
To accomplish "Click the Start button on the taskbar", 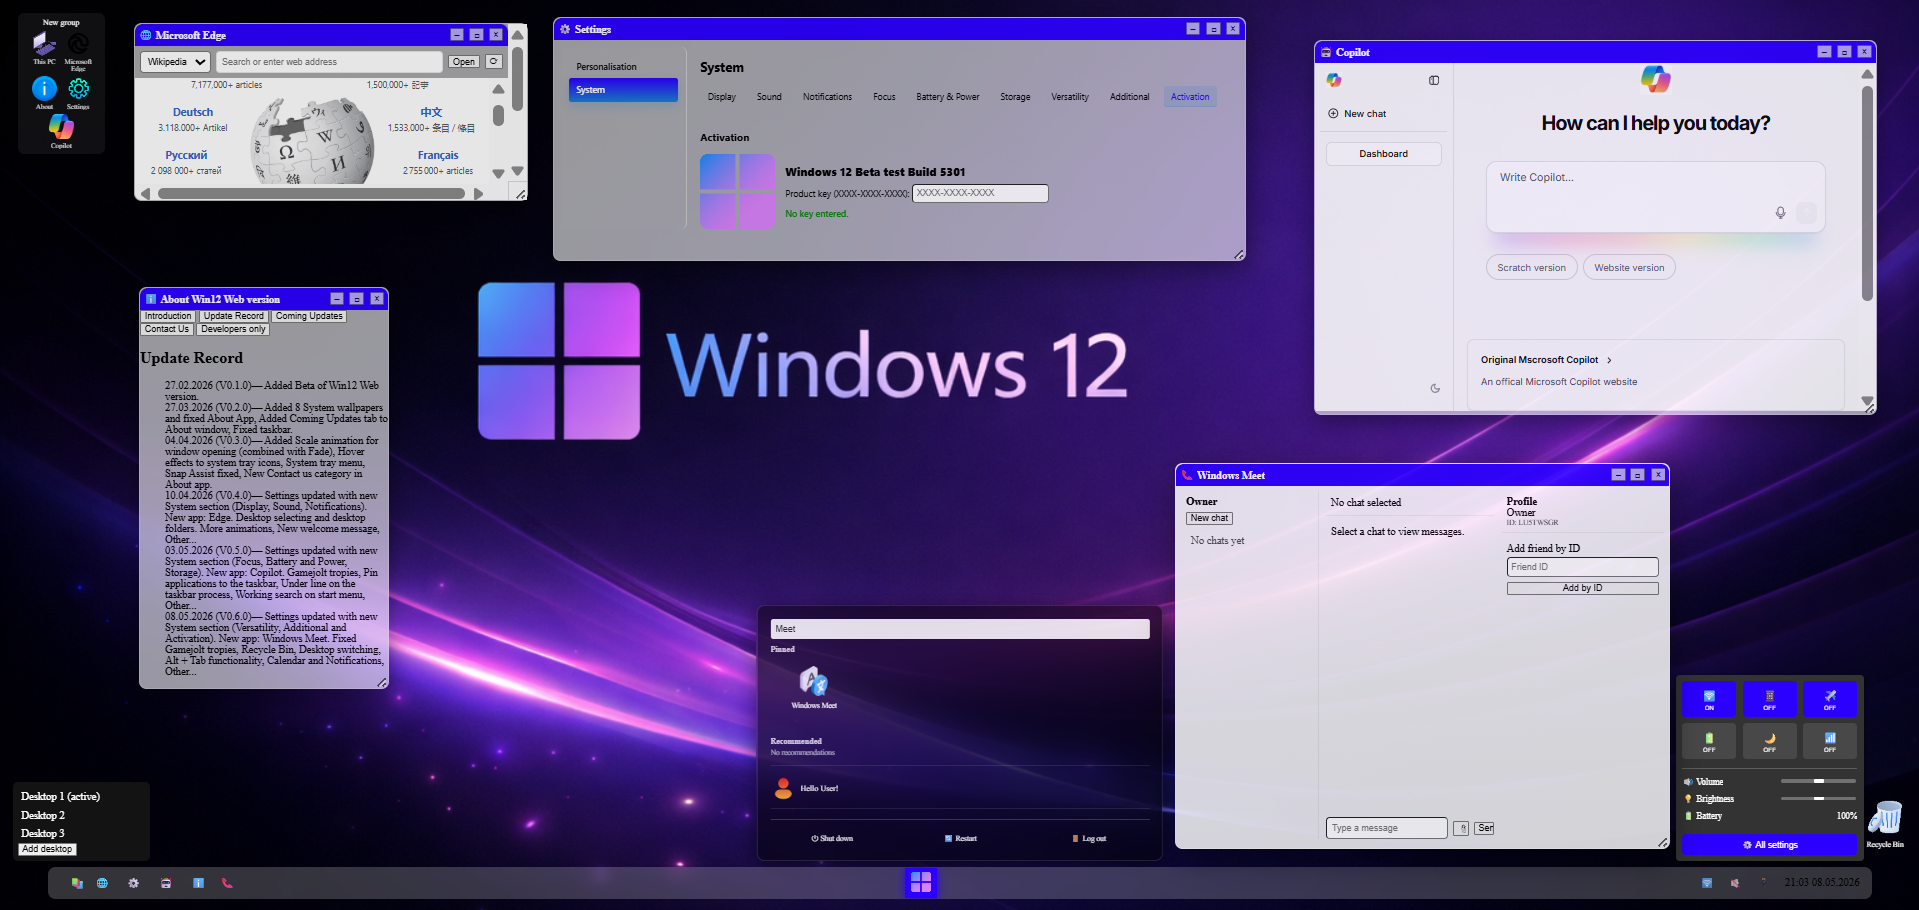I will [921, 882].
